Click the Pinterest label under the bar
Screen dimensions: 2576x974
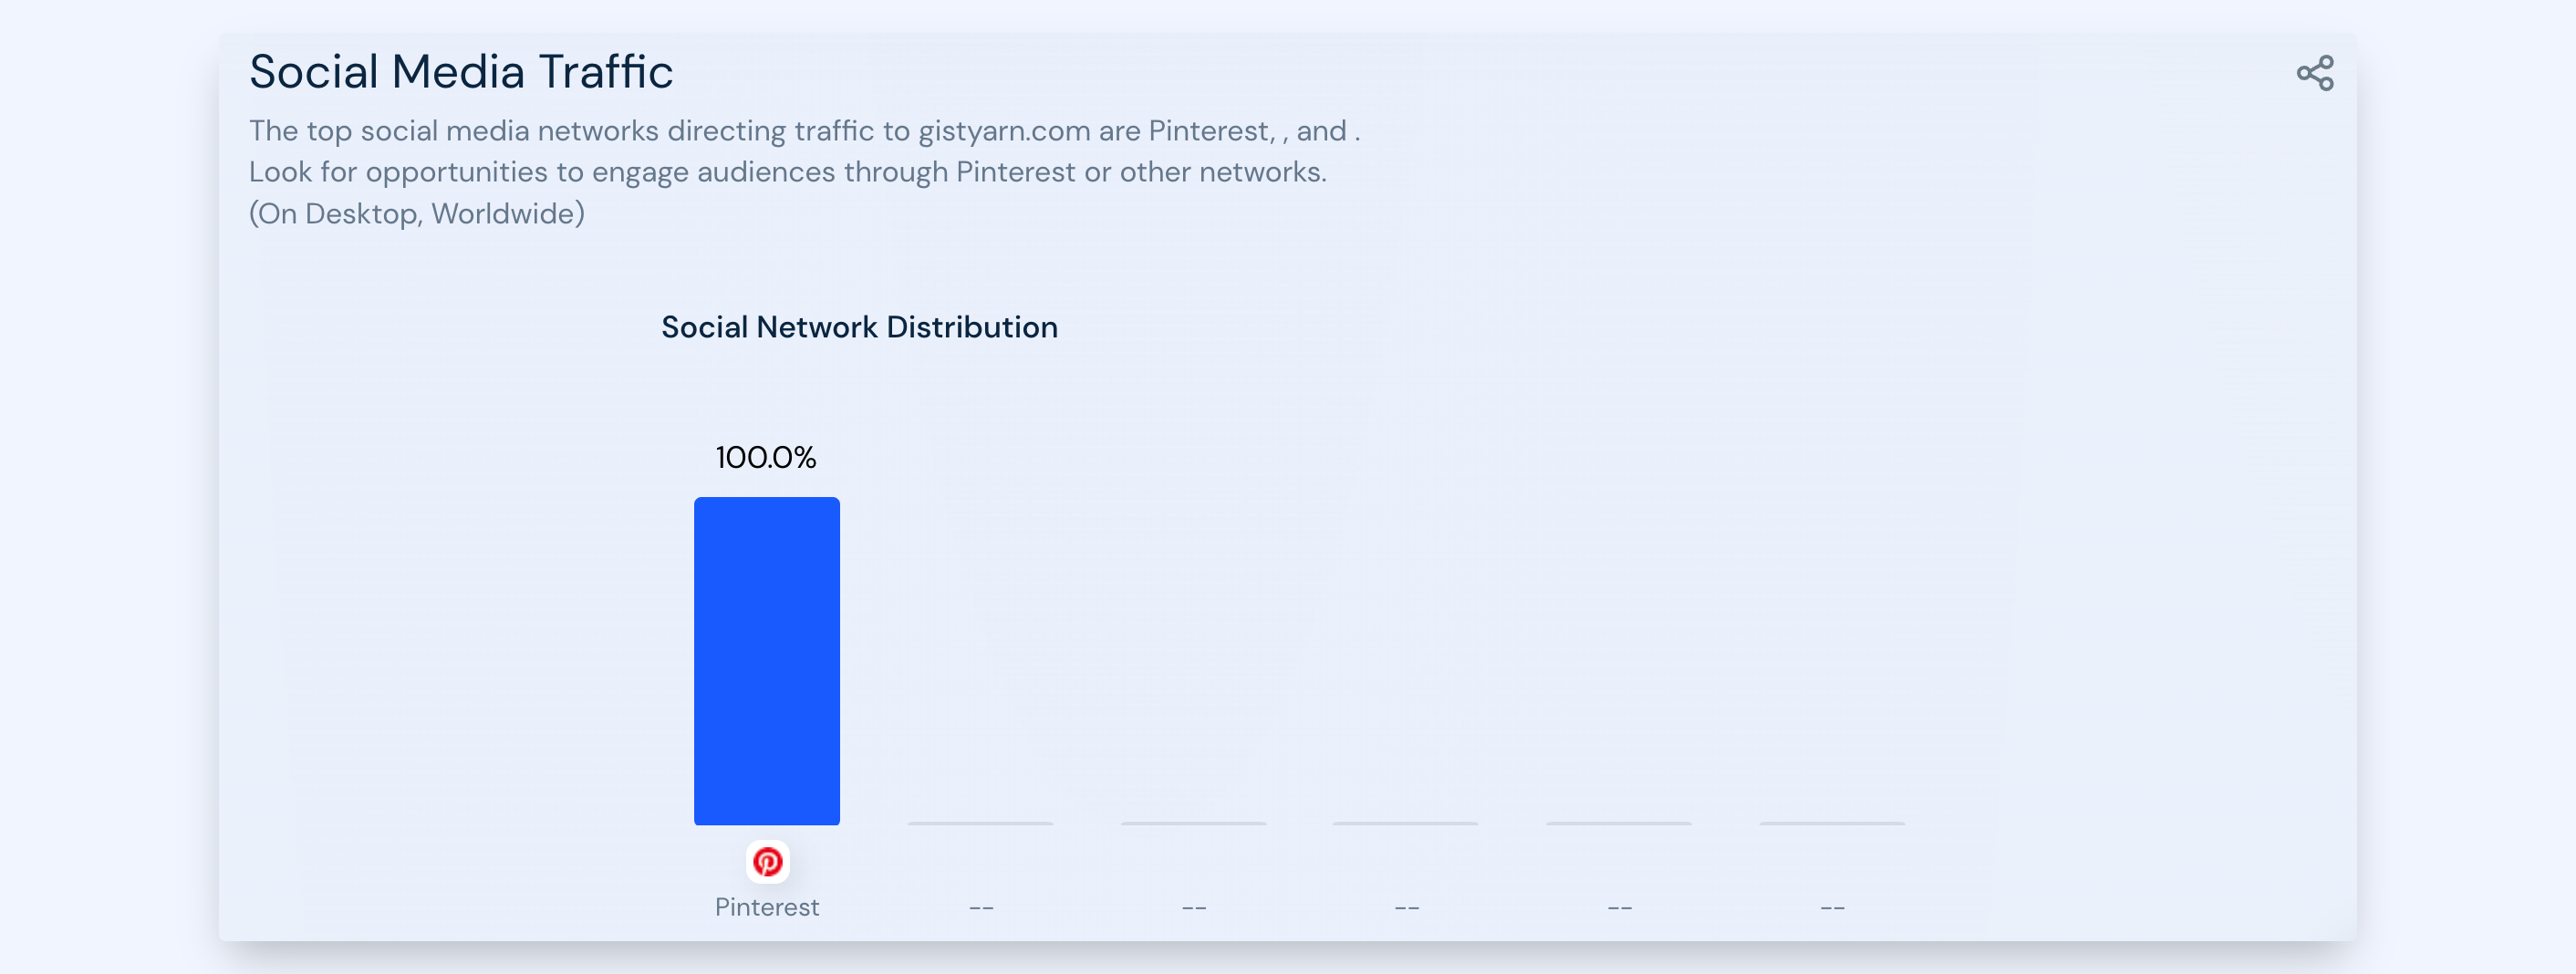767,907
